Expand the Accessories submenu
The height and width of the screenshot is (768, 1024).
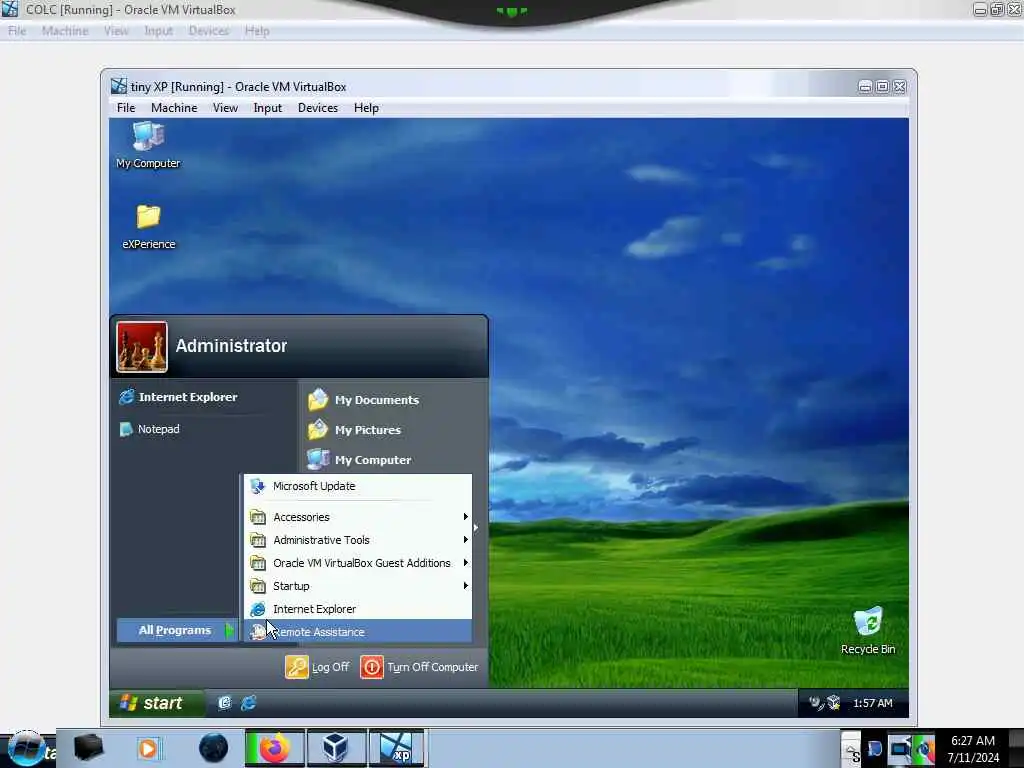point(358,517)
